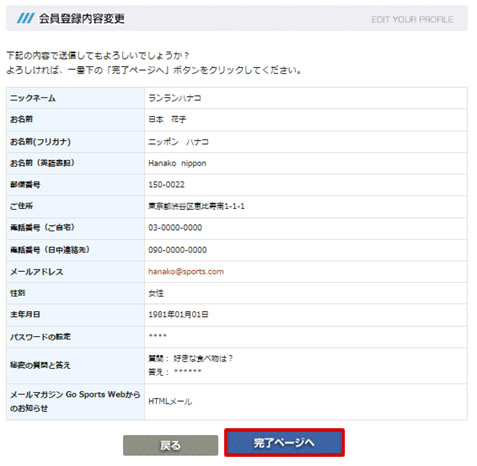The image size is (477, 466).
Task: Click the birthdate 1981年01月01日
Action: click(178, 314)
